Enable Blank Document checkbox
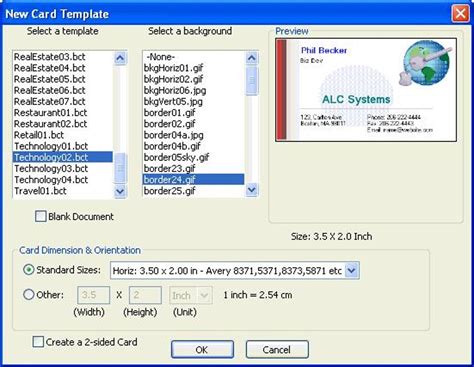Viewport: 474px width, 367px height. (x=41, y=216)
